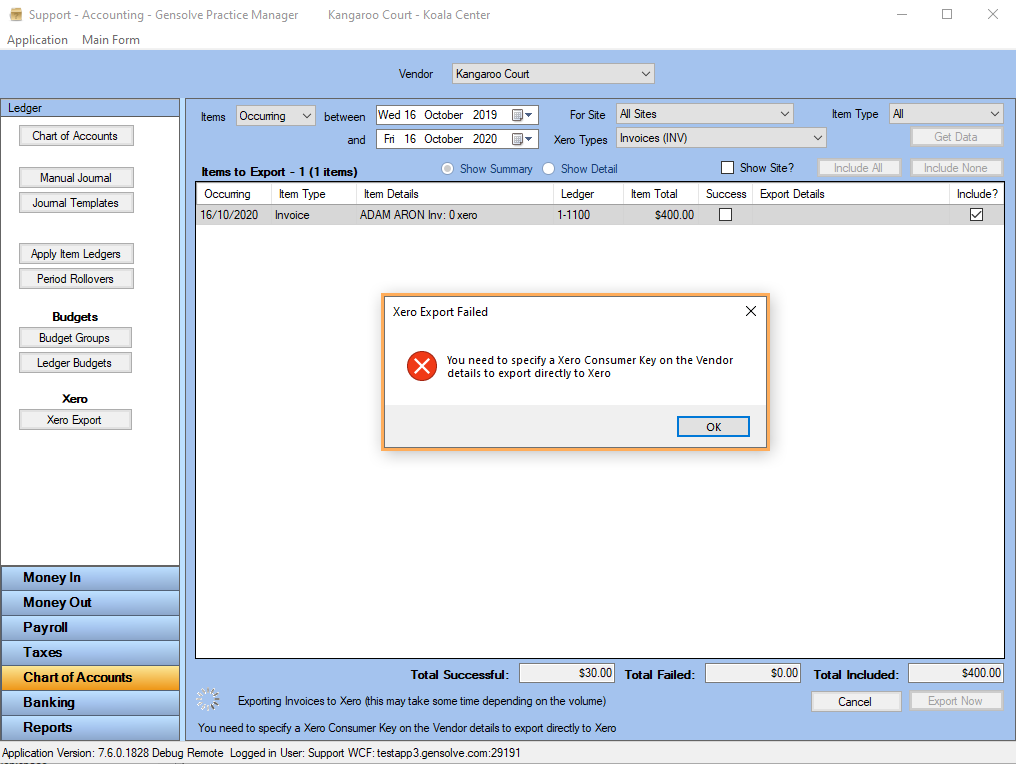Click the loading spinner icon
The image size is (1016, 764).
click(208, 700)
